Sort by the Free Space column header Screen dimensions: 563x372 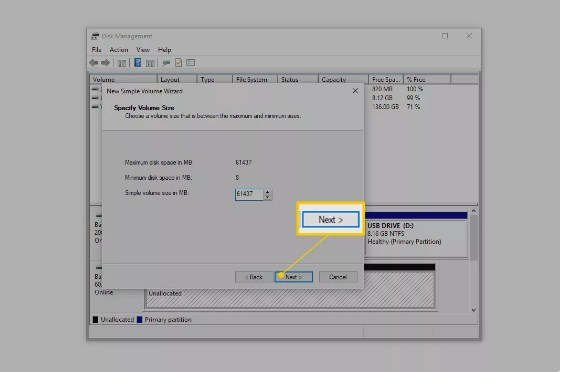(x=386, y=79)
